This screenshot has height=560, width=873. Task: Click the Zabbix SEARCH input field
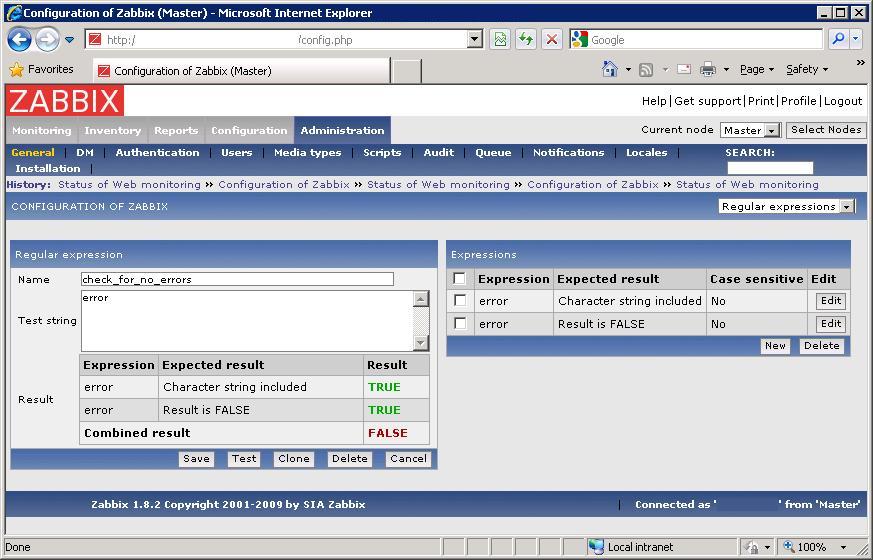[x=770, y=168]
